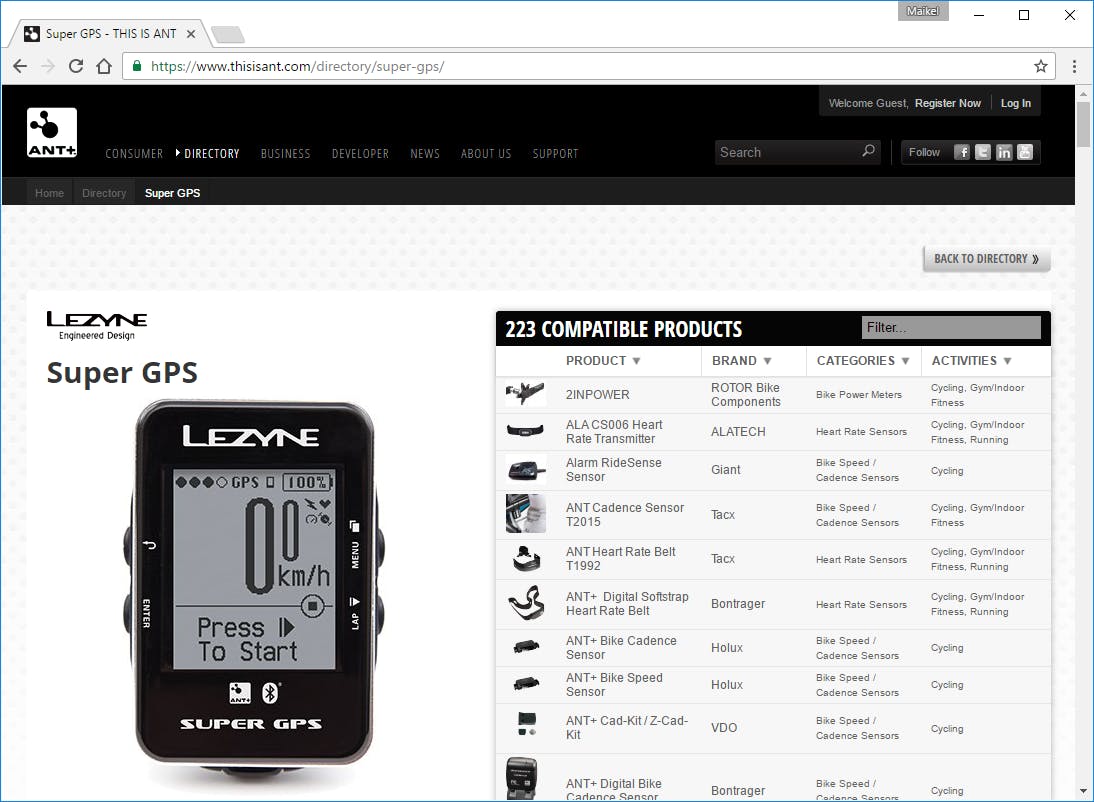1094x802 pixels.
Task: Click the ALATECH brand cell
Action: pos(738,431)
